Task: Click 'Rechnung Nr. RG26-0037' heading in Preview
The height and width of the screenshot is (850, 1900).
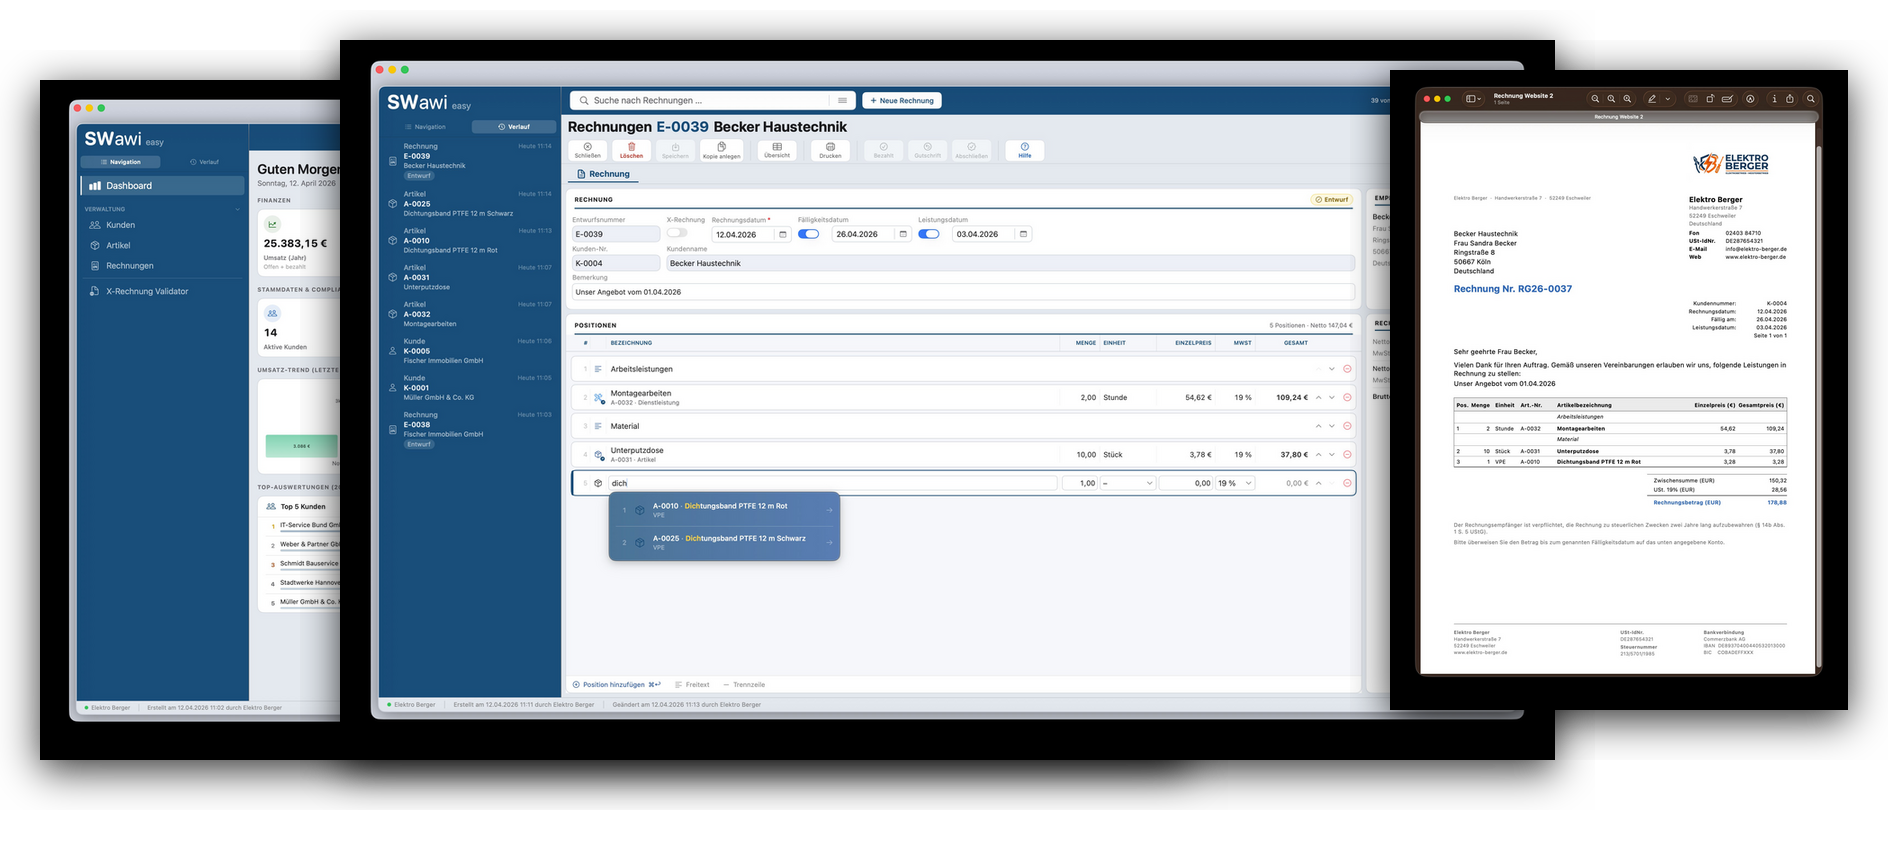Action: tap(1512, 289)
